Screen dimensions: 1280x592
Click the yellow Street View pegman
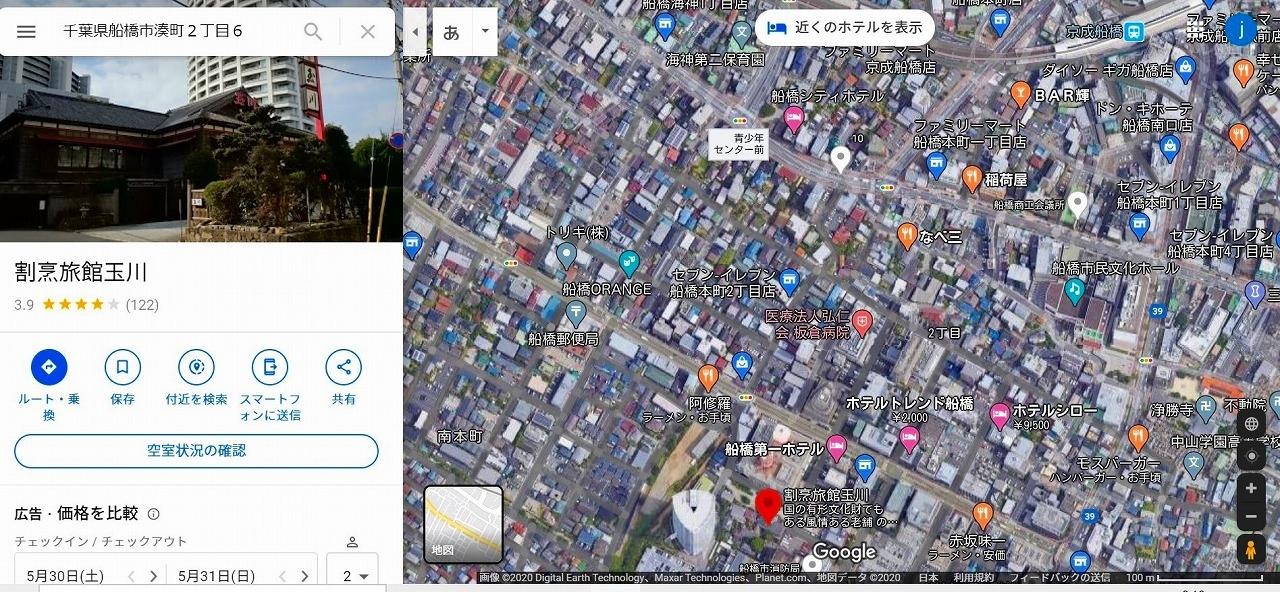pos(1251,550)
